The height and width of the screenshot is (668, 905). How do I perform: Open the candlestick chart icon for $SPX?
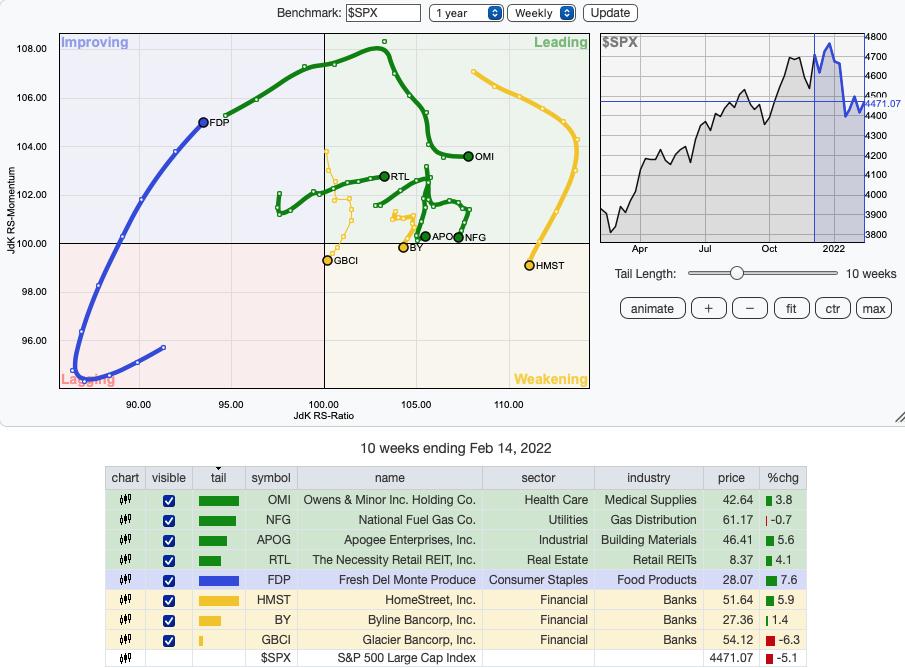tap(125, 658)
